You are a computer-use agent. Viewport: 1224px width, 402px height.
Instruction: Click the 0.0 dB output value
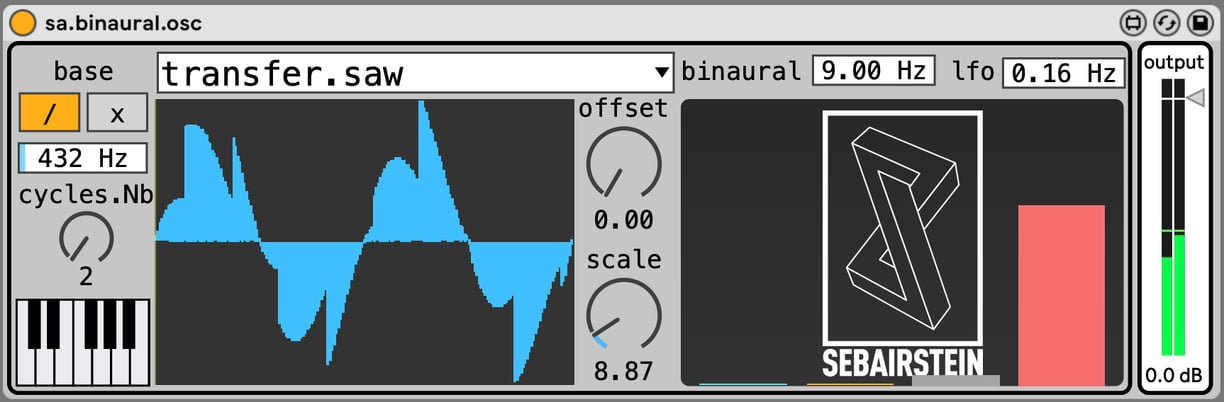1173,375
